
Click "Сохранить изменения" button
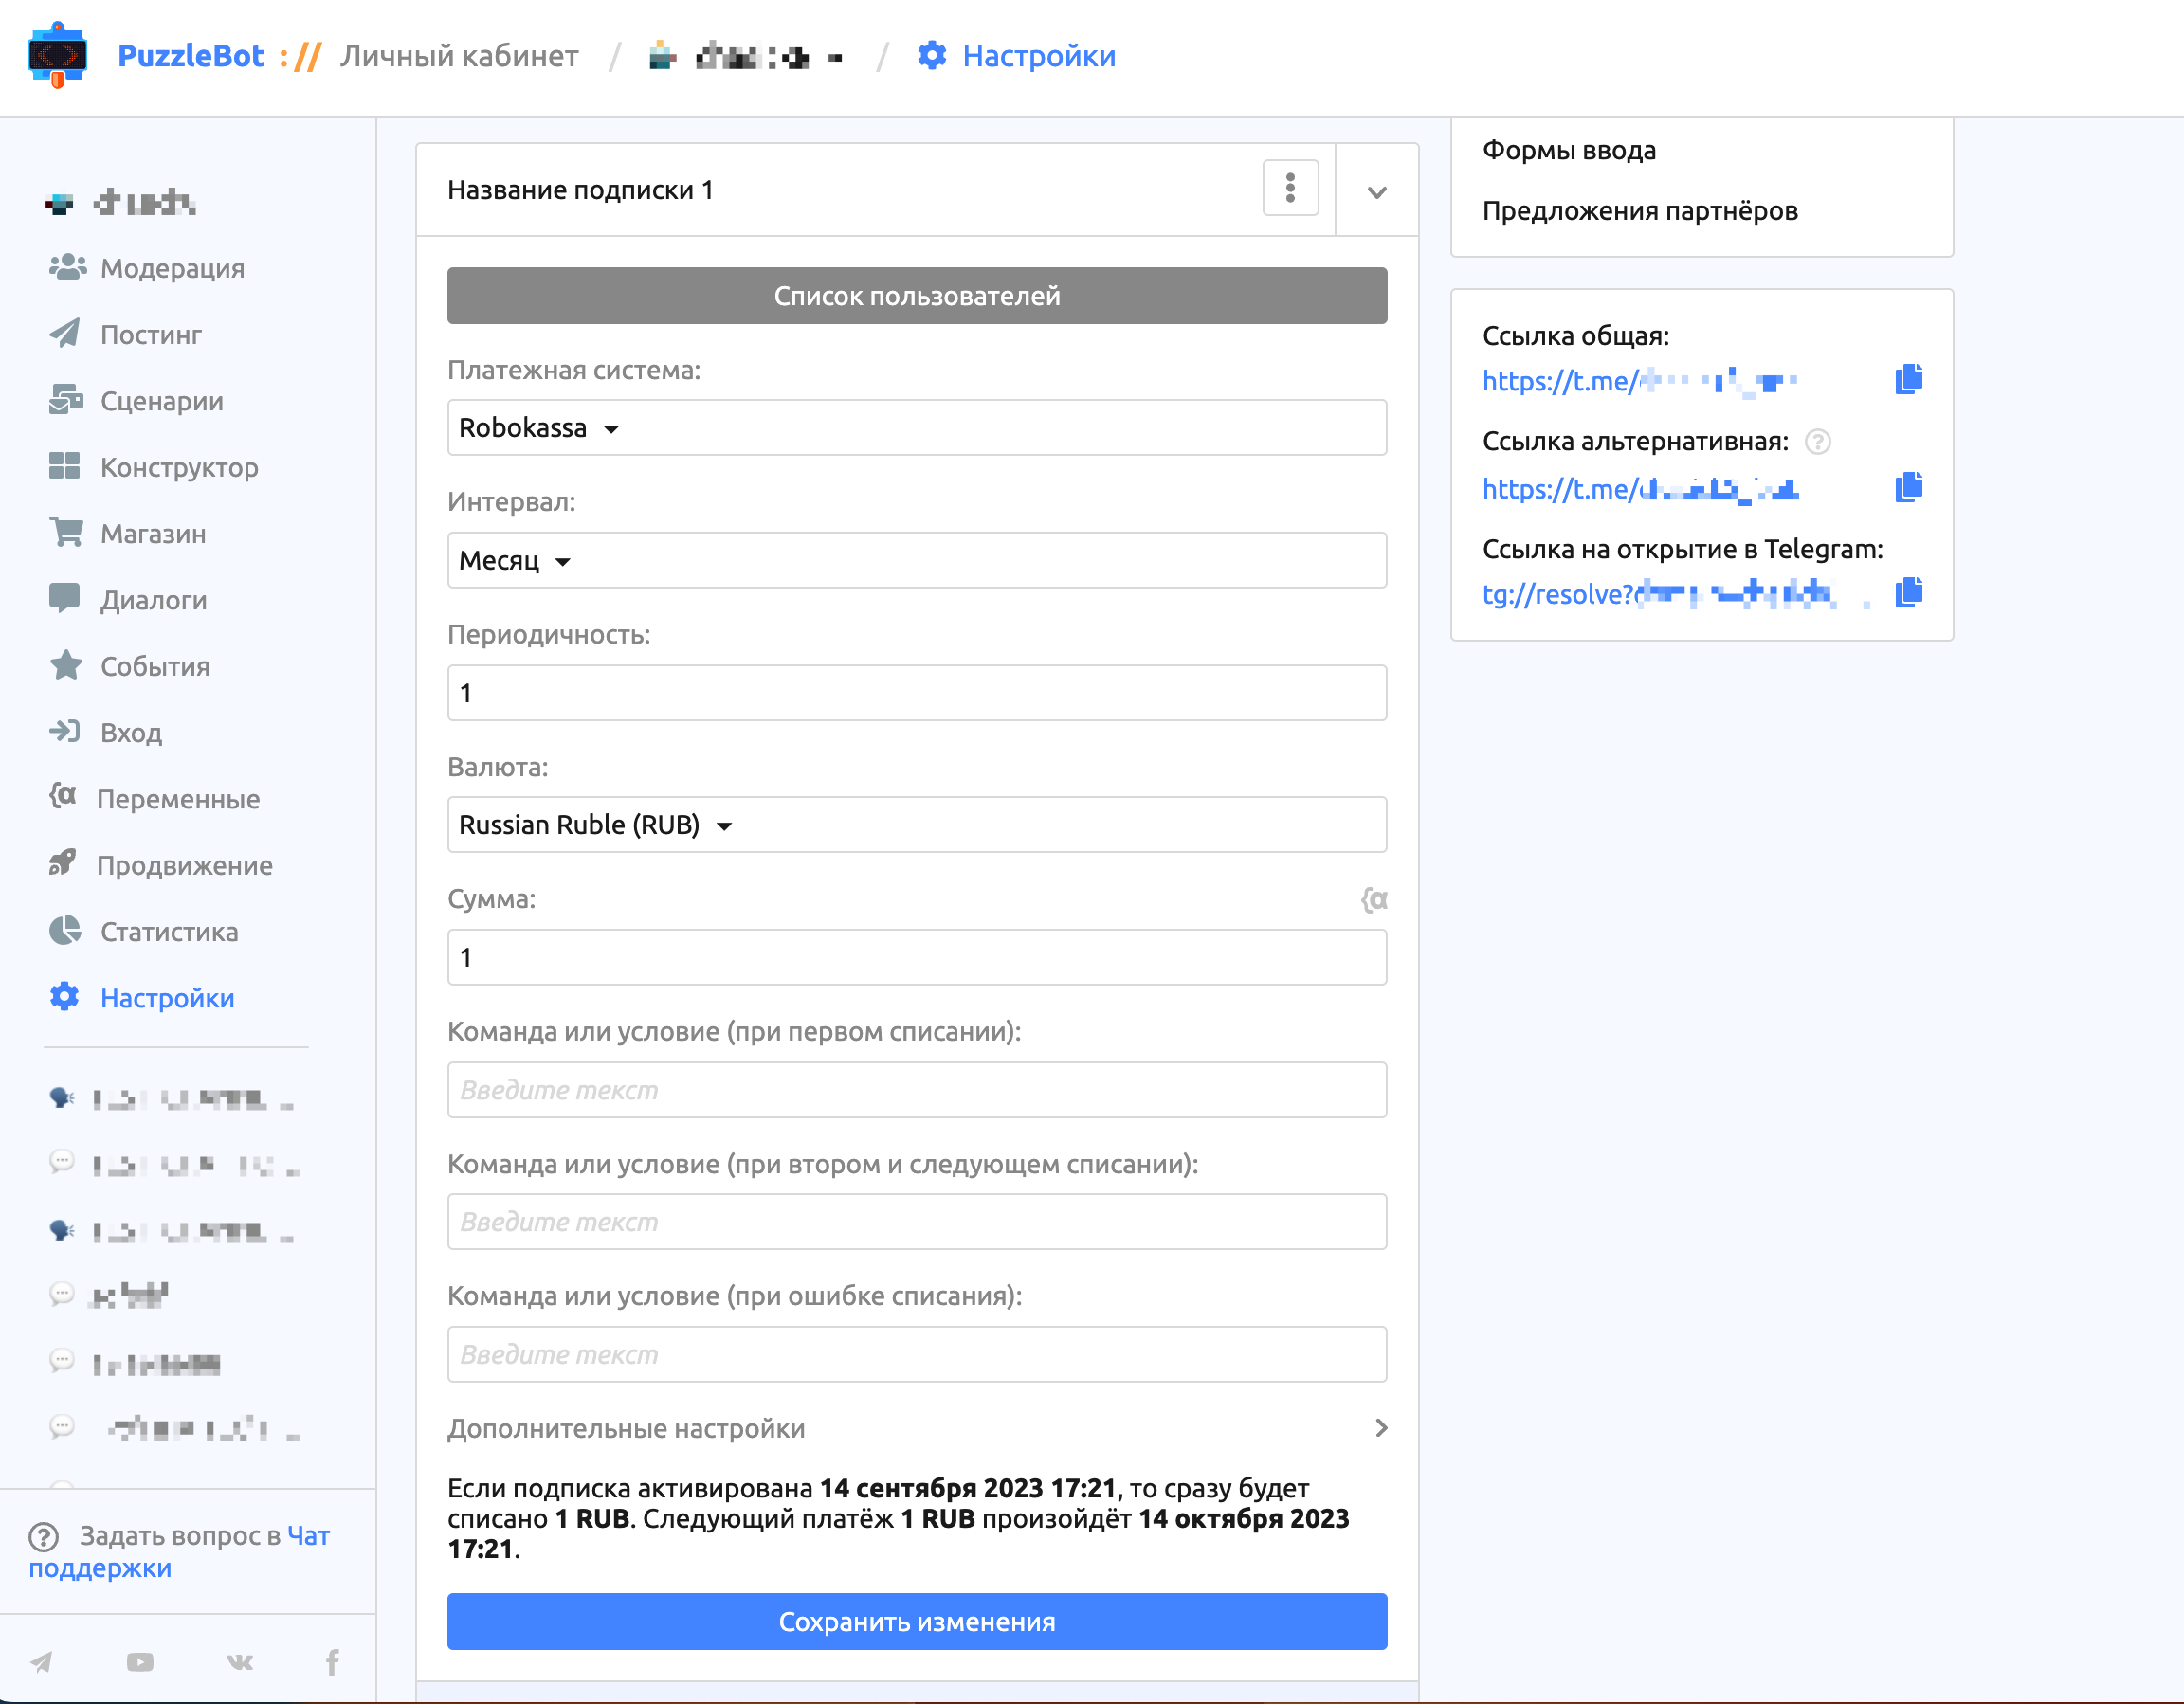pyautogui.click(x=916, y=1621)
